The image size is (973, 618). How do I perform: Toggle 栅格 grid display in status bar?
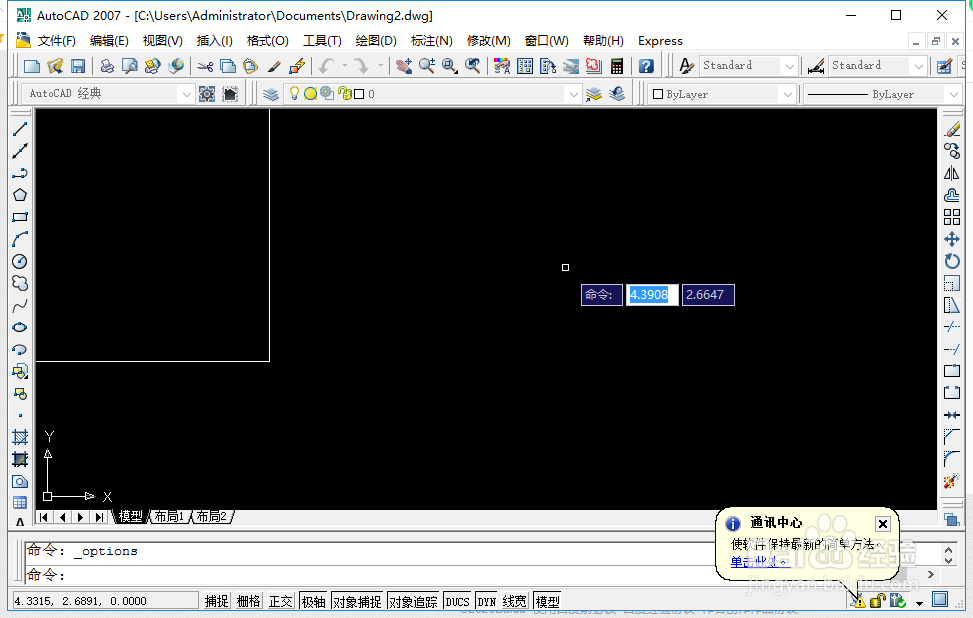tap(249, 601)
